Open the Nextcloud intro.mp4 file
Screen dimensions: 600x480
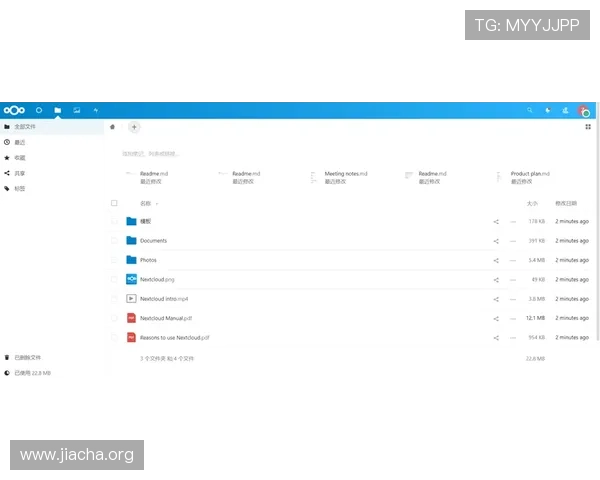[164, 299]
